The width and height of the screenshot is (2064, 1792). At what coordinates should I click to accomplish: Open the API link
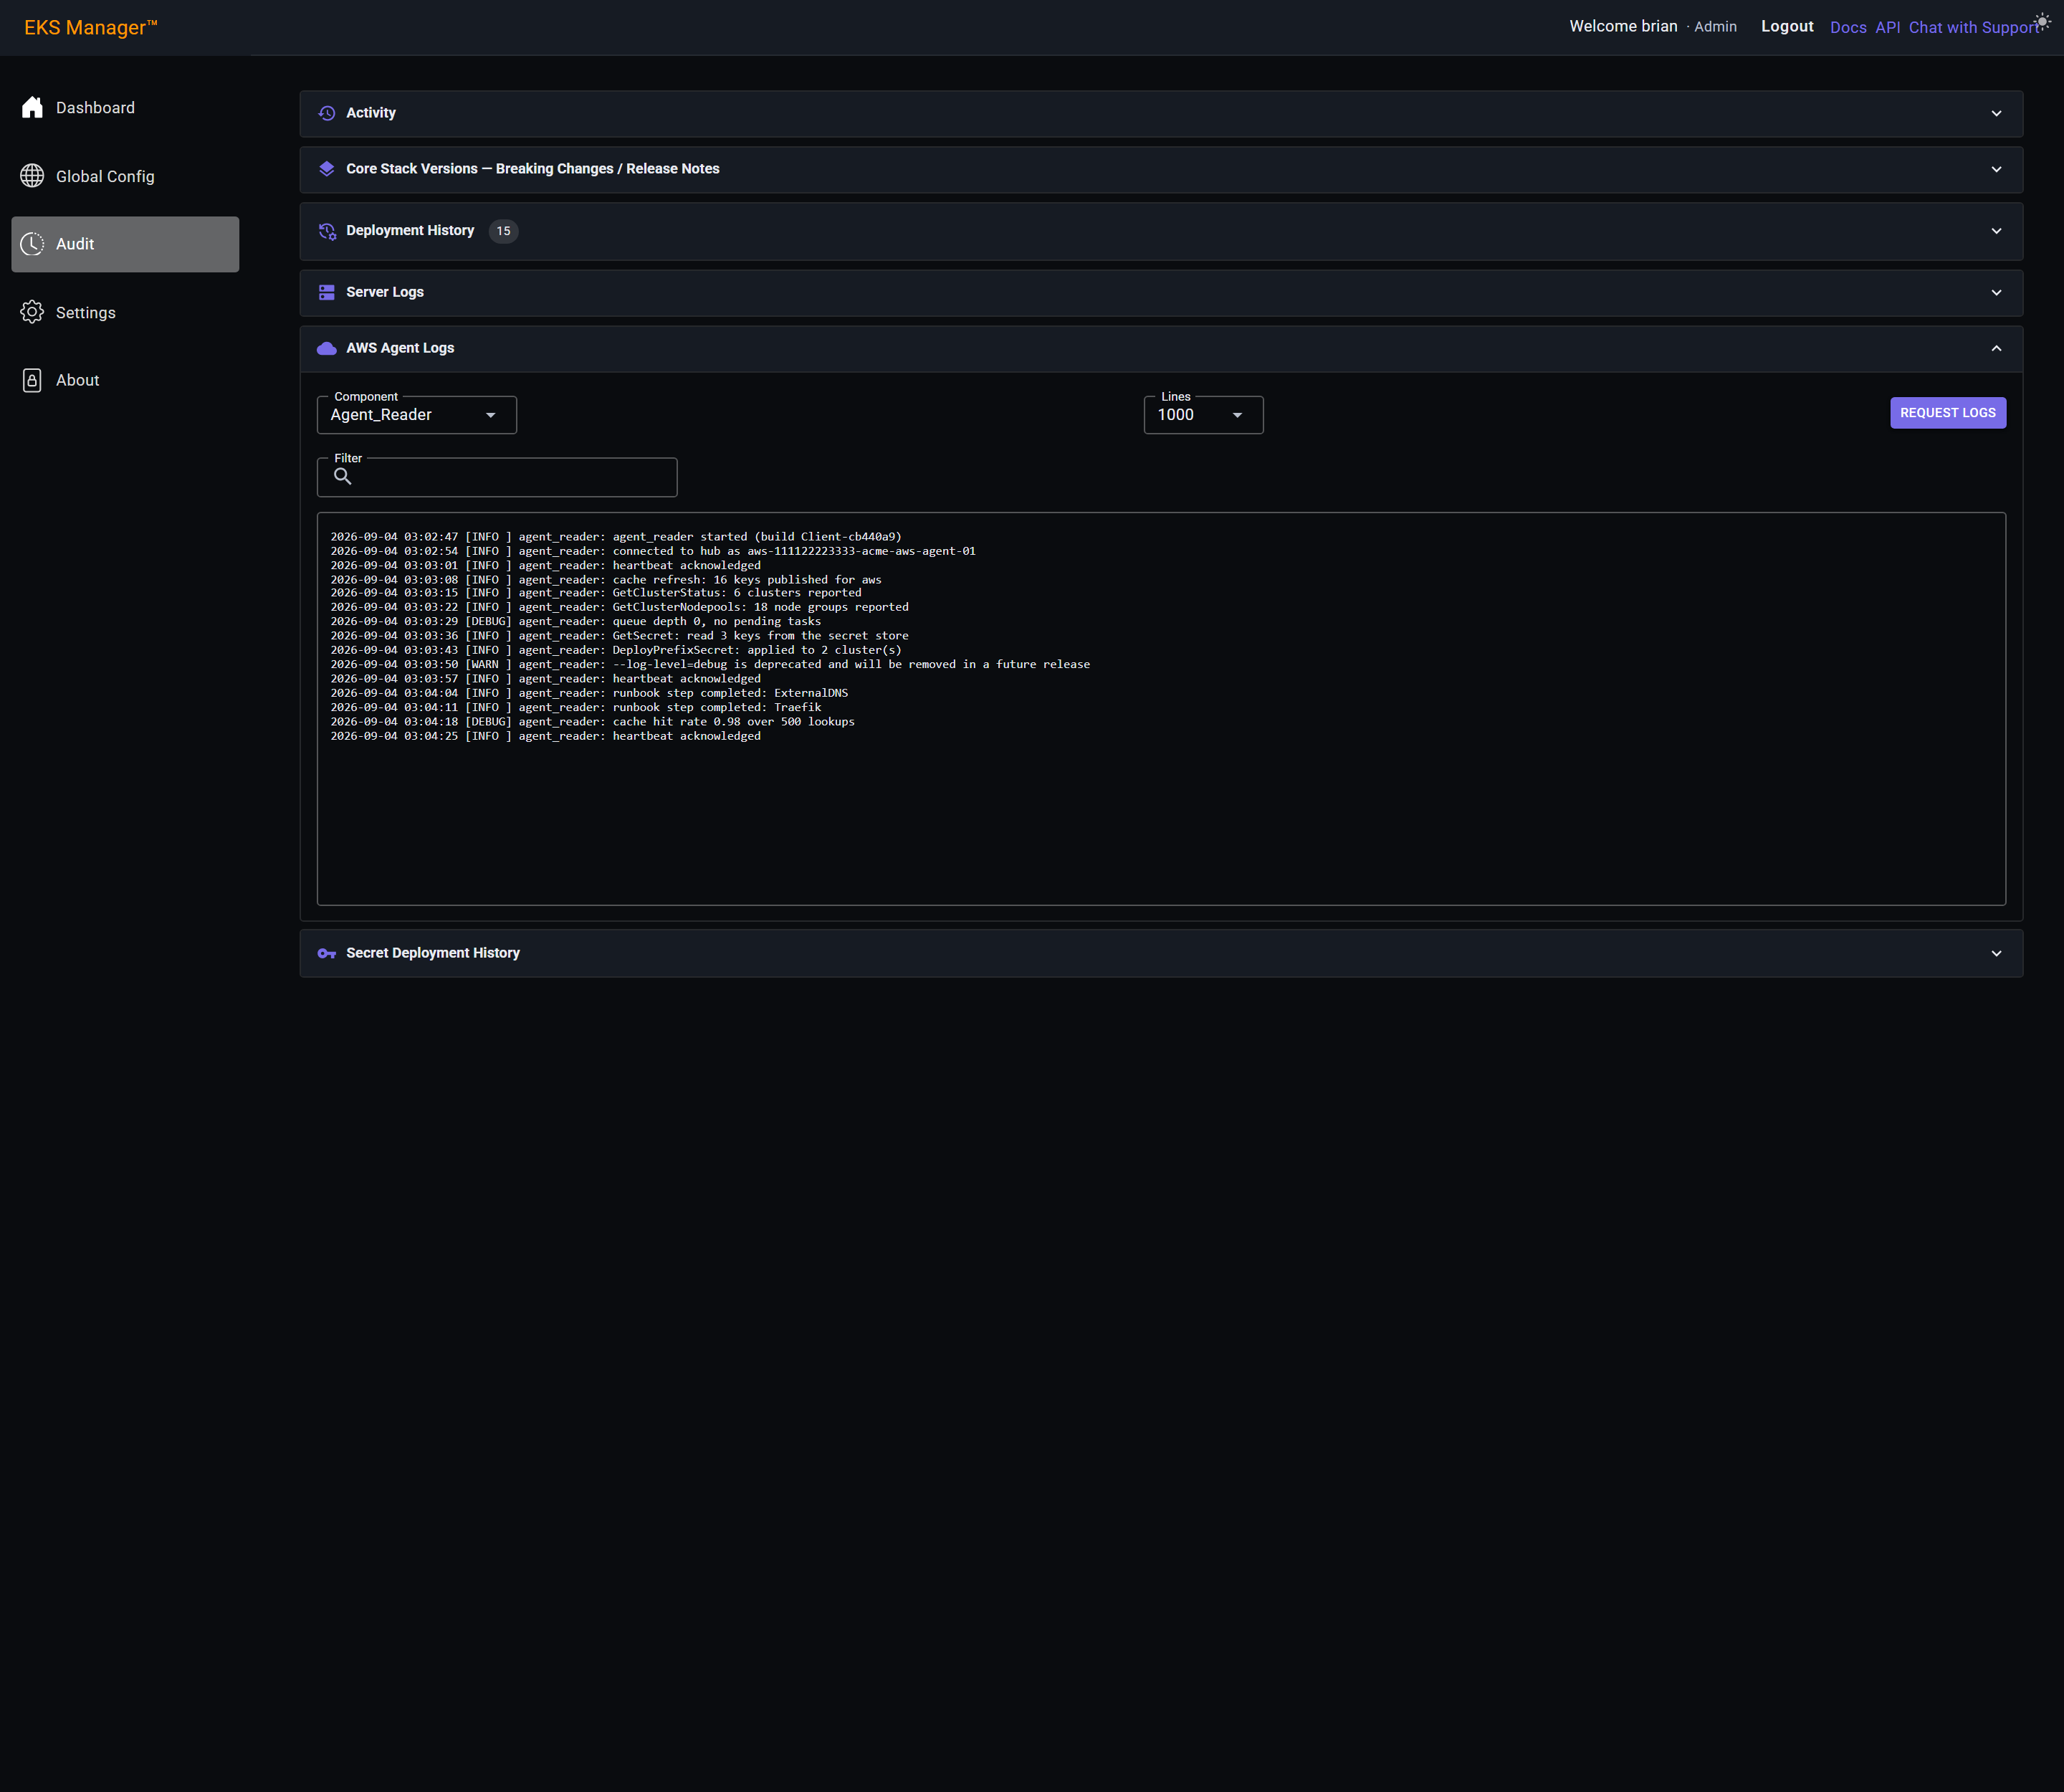tap(1887, 27)
